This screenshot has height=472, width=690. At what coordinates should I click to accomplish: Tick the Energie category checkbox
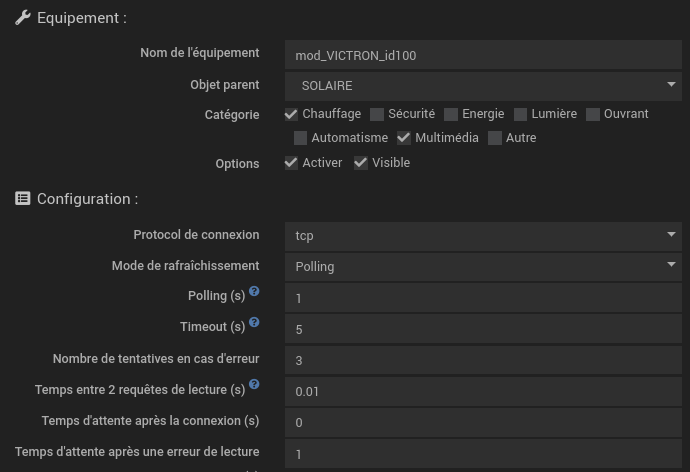(x=451, y=115)
